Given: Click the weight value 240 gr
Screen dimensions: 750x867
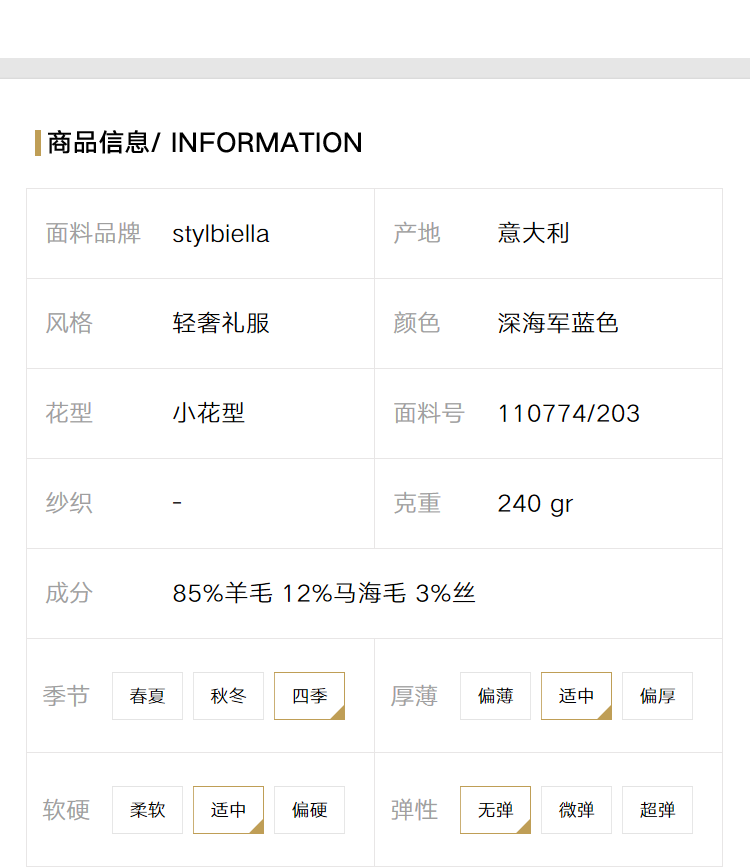Looking at the screenshot, I should click(535, 504).
